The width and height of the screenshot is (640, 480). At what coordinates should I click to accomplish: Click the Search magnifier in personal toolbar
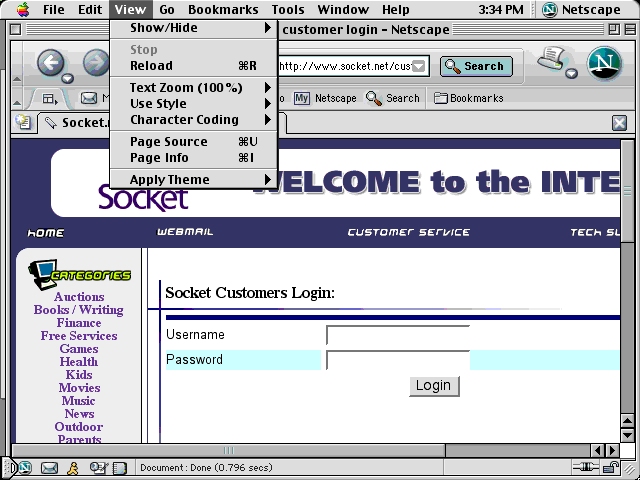pos(373,98)
